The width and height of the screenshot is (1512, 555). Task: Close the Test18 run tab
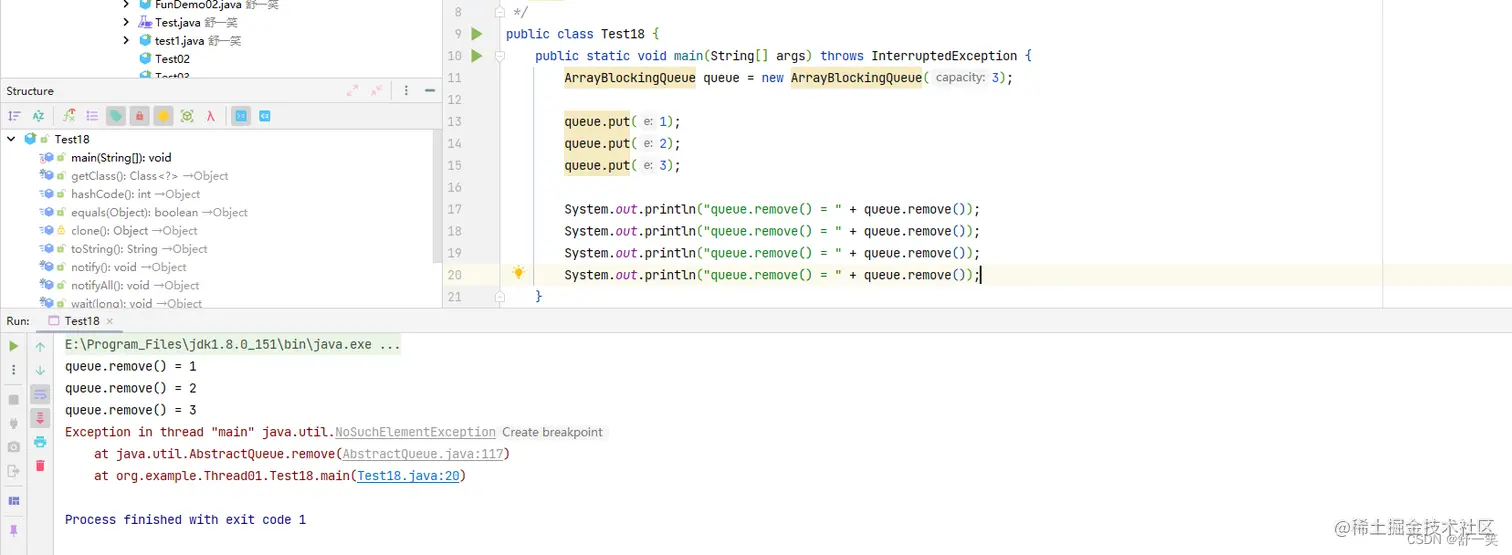pos(110,321)
